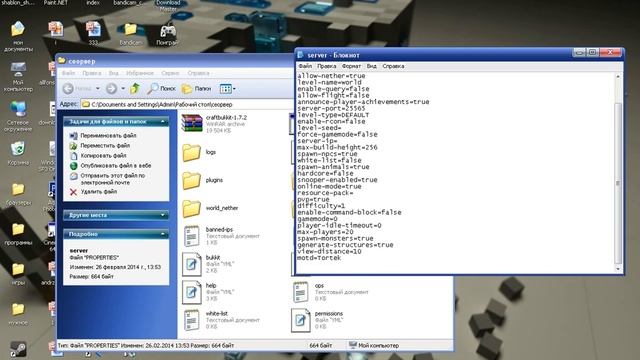The width and height of the screenshot is (640, 360).
Task: Click Notepad scrollbar up arrow
Action: click(x=618, y=77)
